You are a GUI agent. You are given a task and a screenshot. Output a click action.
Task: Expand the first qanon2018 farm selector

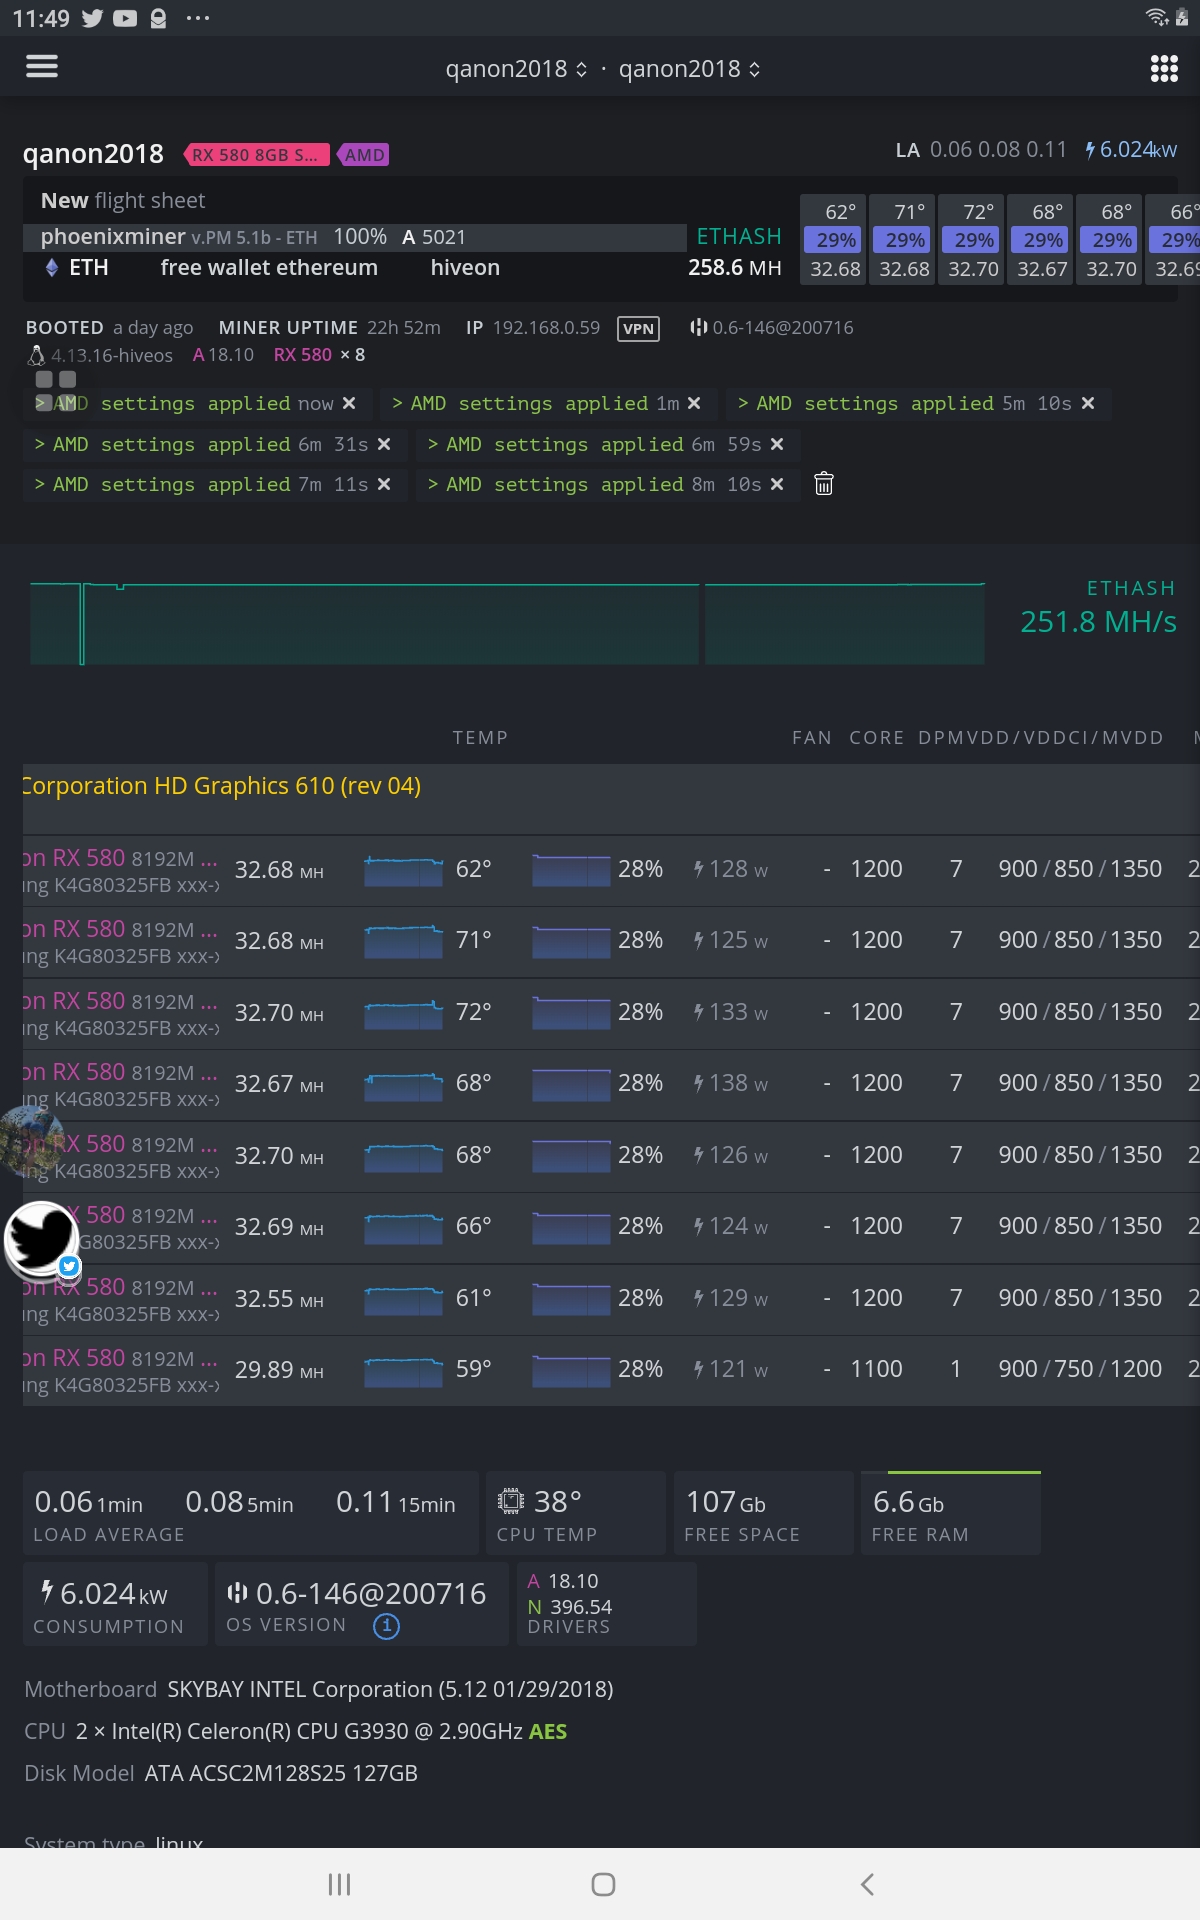pos(516,69)
